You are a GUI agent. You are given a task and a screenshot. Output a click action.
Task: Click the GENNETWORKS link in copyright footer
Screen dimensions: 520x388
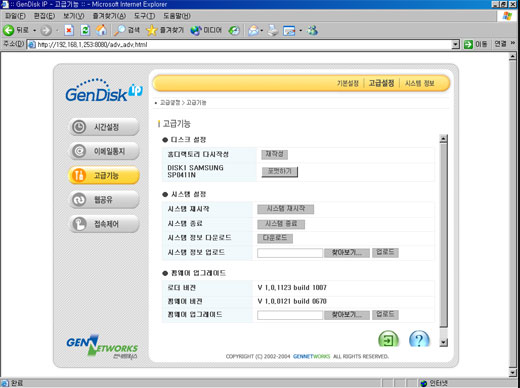(312, 356)
